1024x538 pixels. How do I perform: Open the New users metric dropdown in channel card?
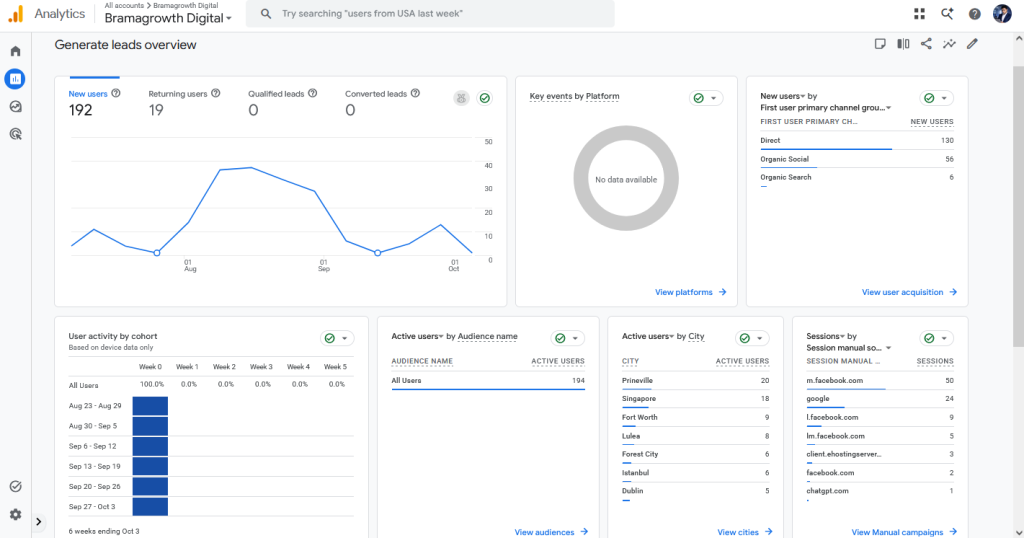click(782, 96)
